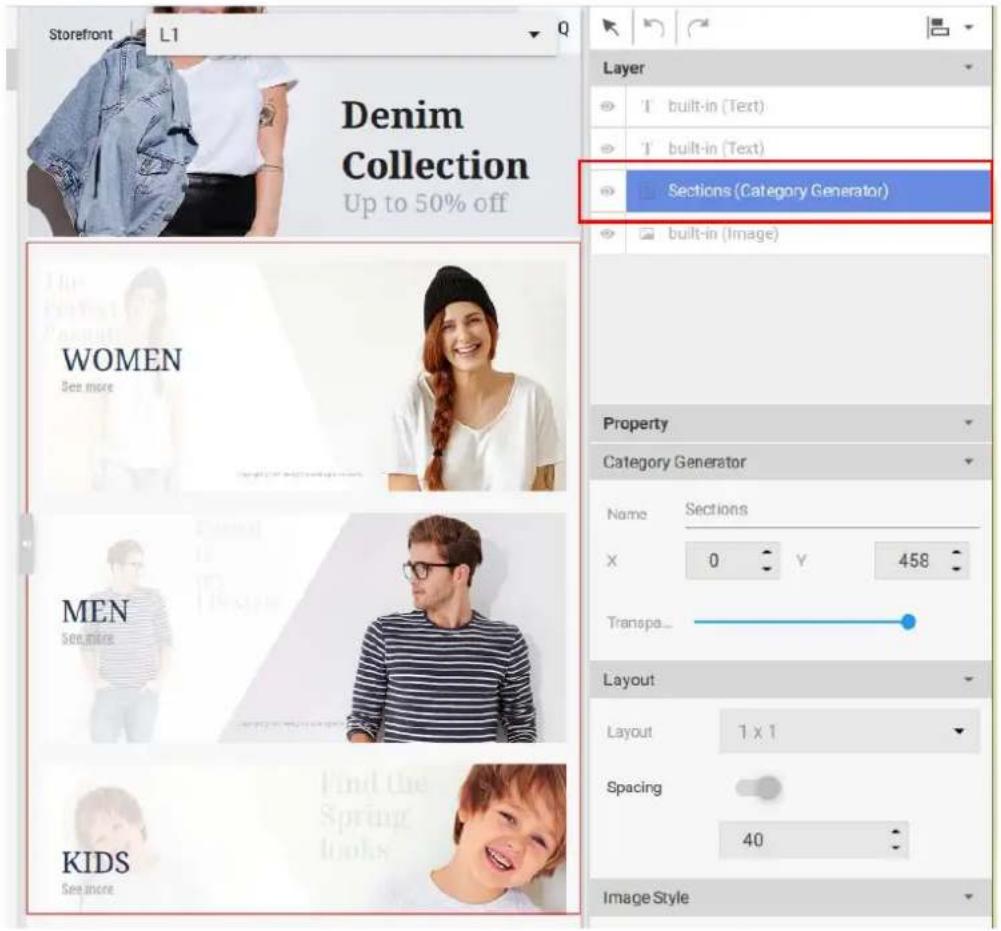Image resolution: width=1001 pixels, height=931 pixels.
Task: Open the align objects tool
Action: point(938,27)
